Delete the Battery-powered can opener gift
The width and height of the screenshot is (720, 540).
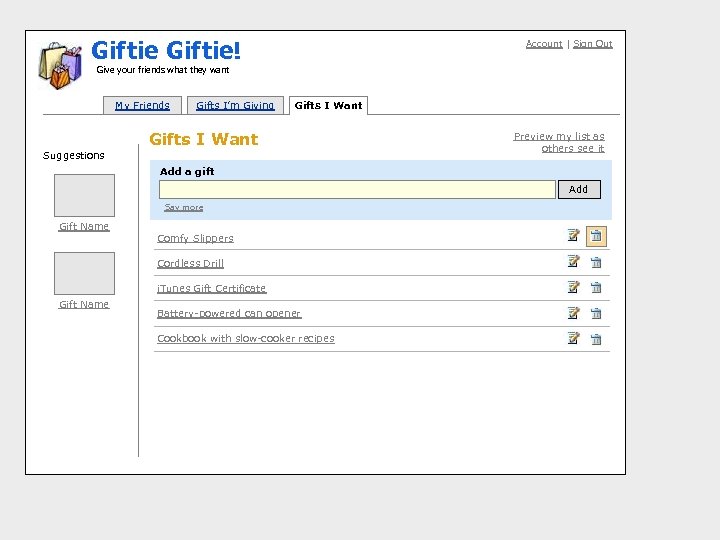[596, 313]
